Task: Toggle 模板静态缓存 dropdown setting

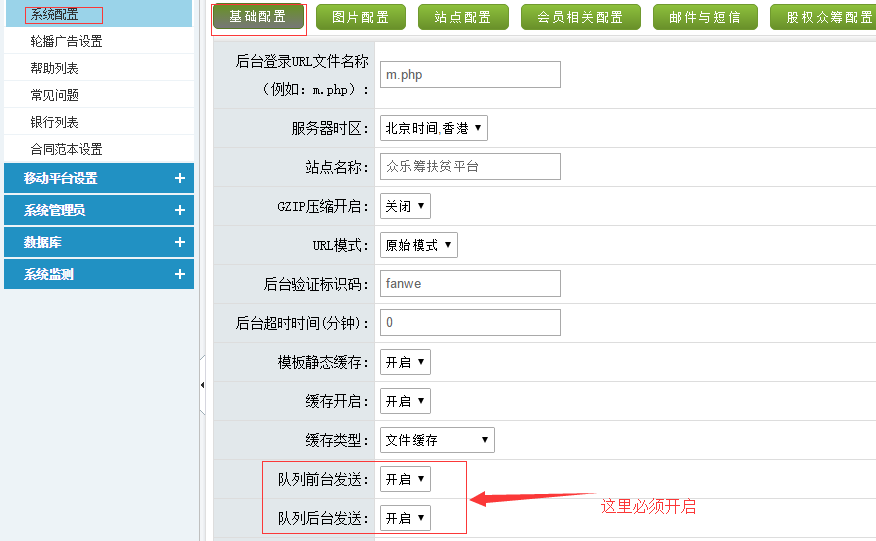Action: pos(405,362)
